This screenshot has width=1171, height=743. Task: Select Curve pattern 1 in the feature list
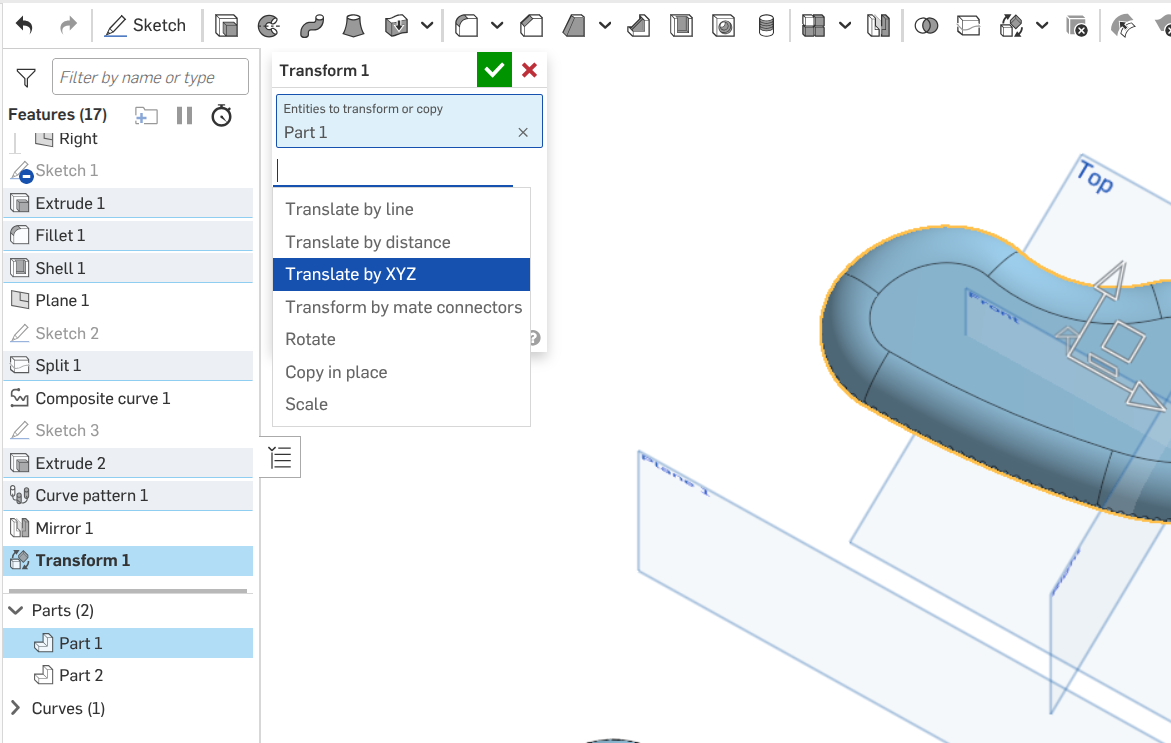tap(128, 495)
